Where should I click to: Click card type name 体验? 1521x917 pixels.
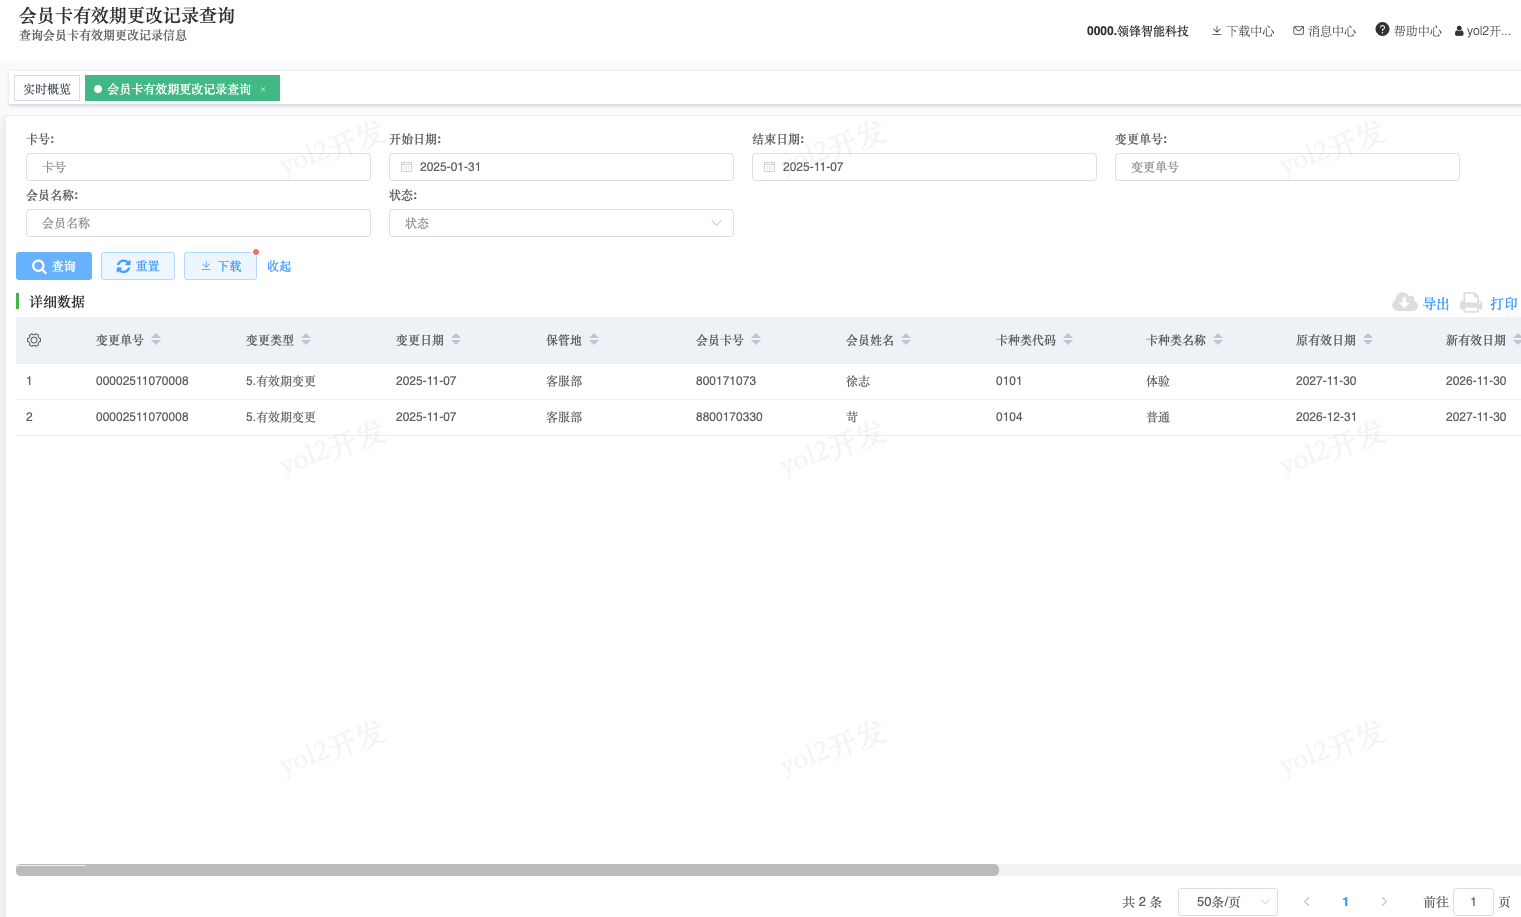click(1158, 381)
